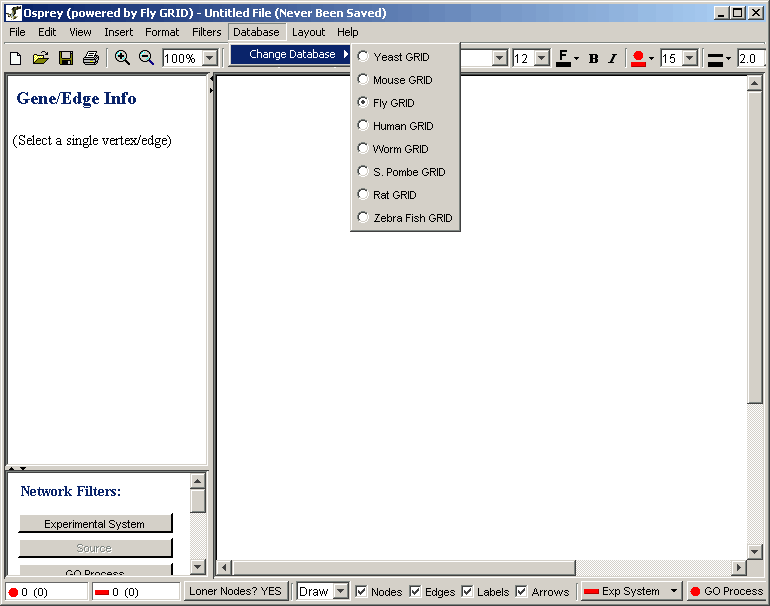Uncheck the Nodes checkbox
Screen dimensions: 770x606
coord(362,591)
